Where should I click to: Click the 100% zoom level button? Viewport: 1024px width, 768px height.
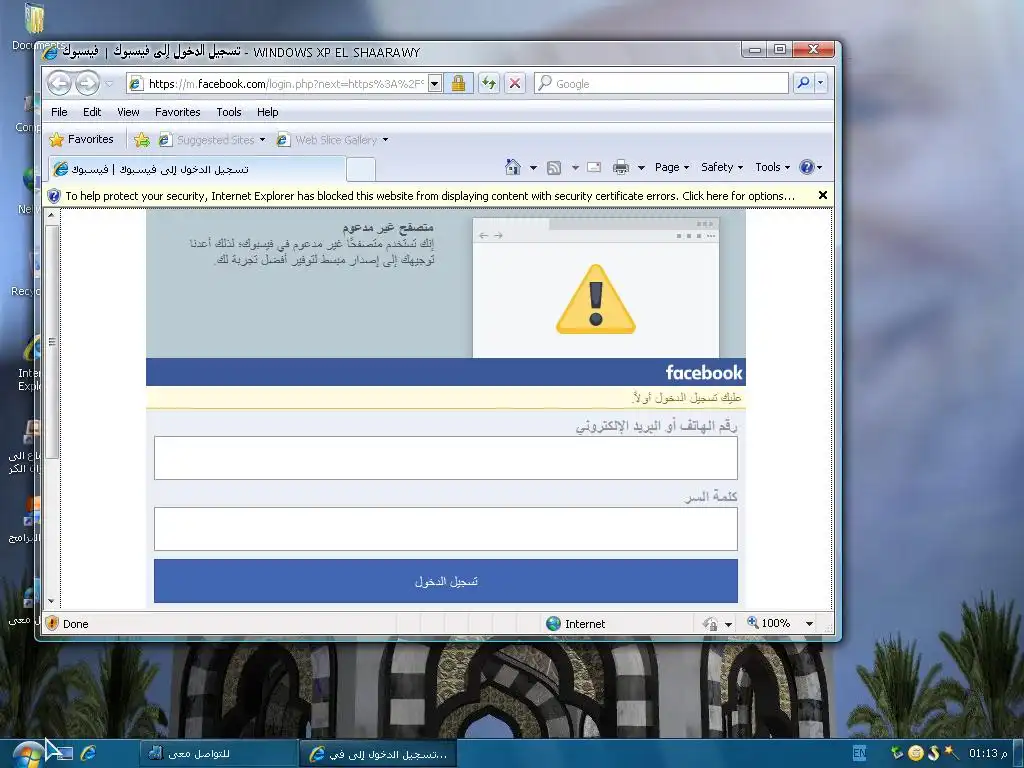point(769,623)
